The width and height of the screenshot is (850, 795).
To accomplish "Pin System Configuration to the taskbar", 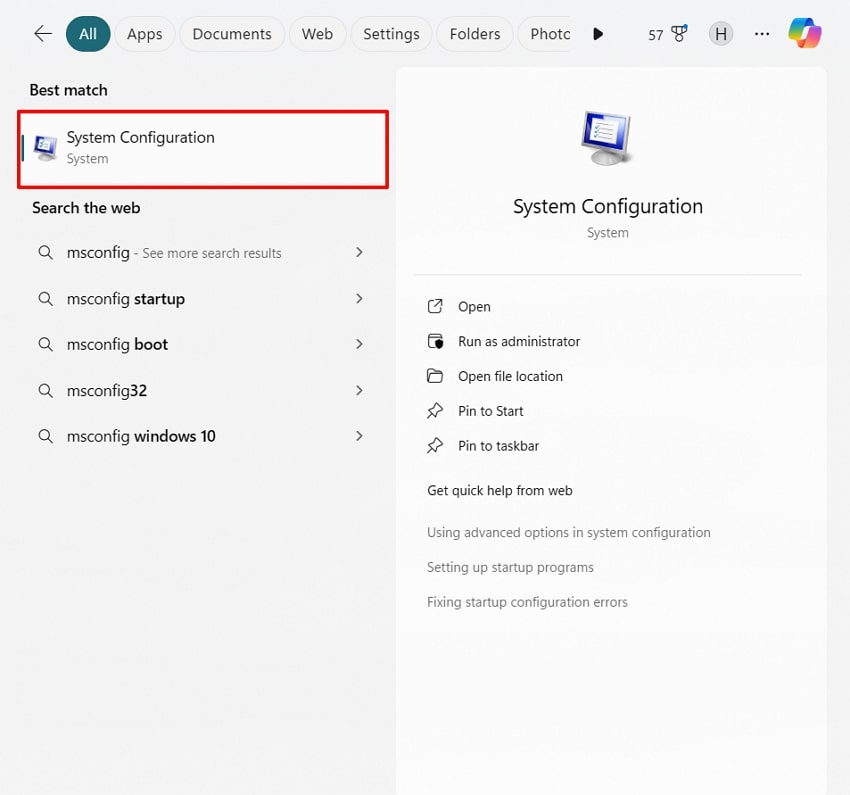I will [x=497, y=445].
